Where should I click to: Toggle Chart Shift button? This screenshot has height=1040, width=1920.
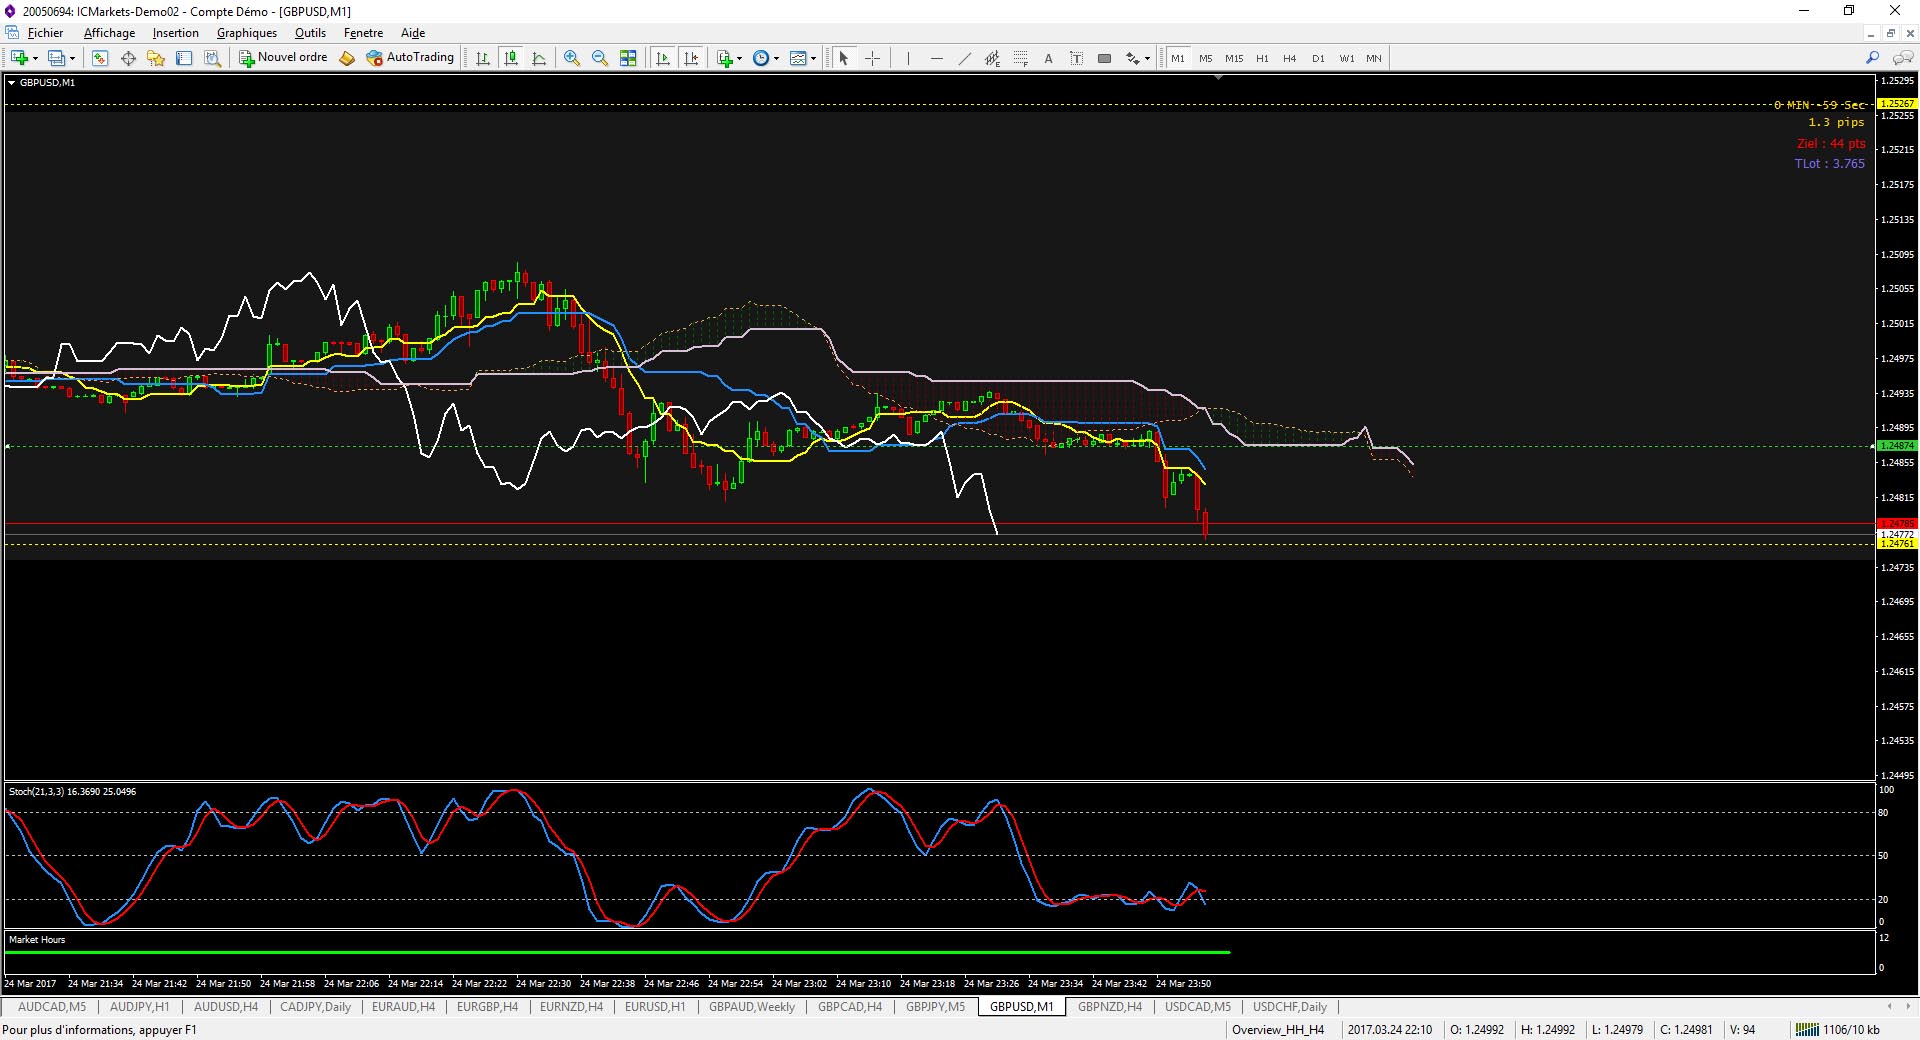[x=691, y=58]
